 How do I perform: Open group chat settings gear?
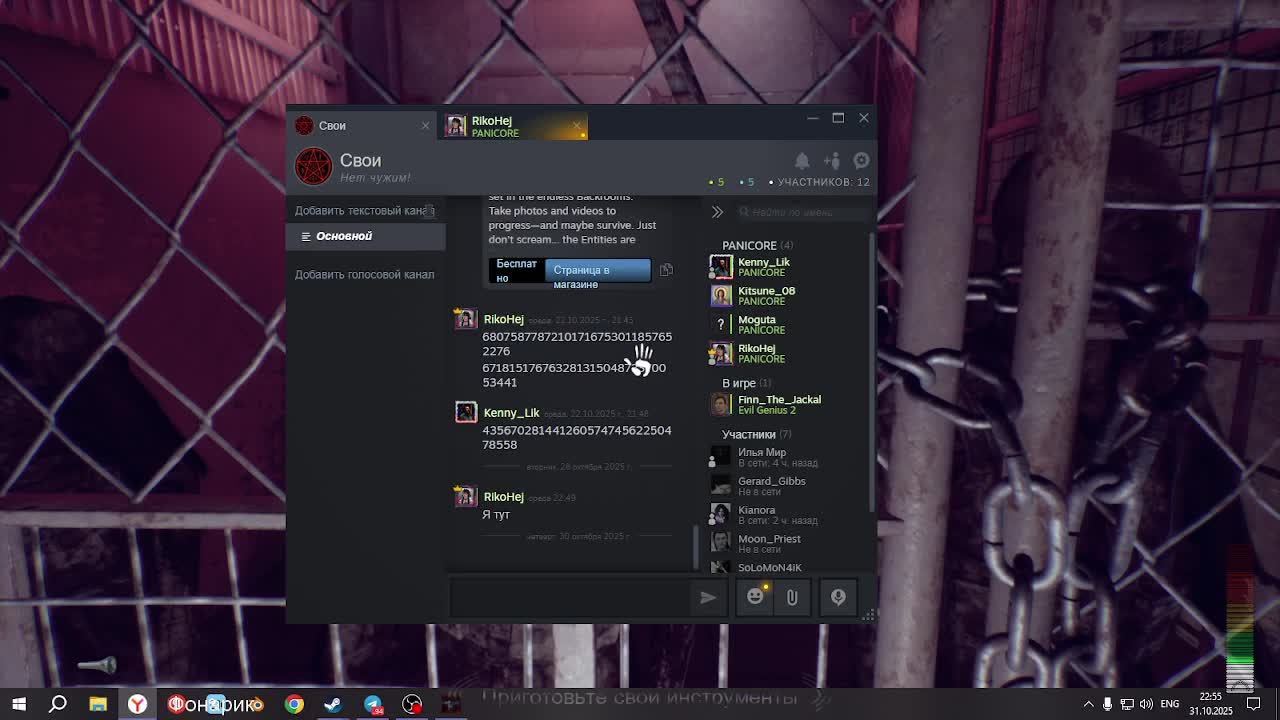(x=861, y=160)
